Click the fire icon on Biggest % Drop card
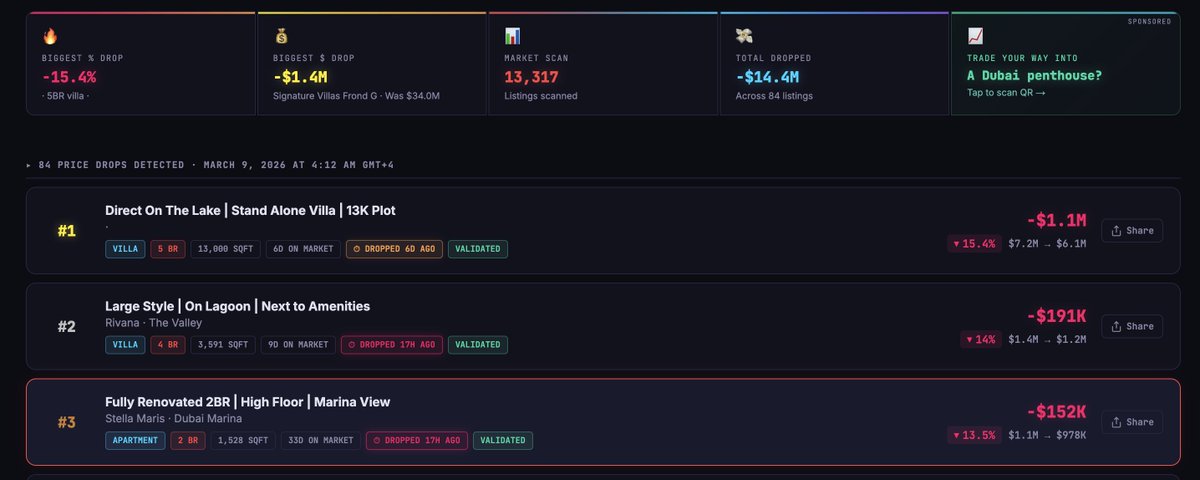This screenshot has width=1200, height=480. point(50,36)
